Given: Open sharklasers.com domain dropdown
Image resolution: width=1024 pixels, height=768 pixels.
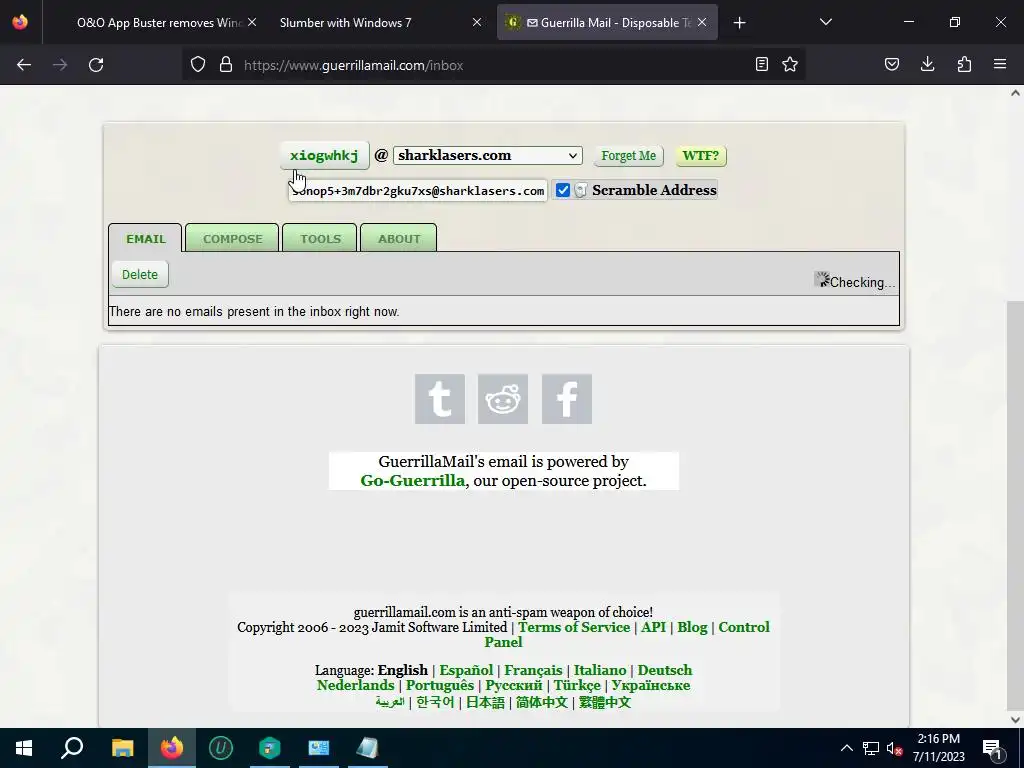Looking at the screenshot, I should (x=487, y=155).
